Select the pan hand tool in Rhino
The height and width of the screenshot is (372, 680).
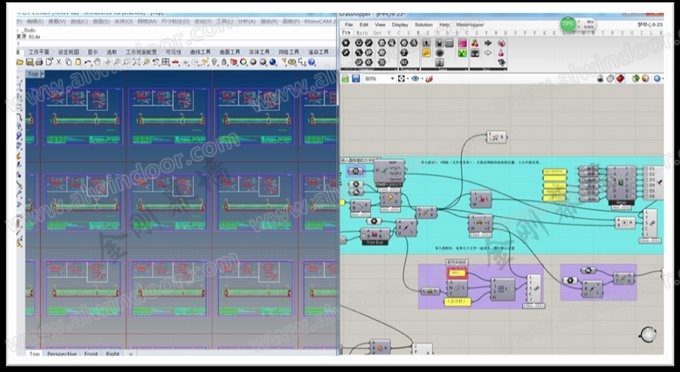[98, 62]
